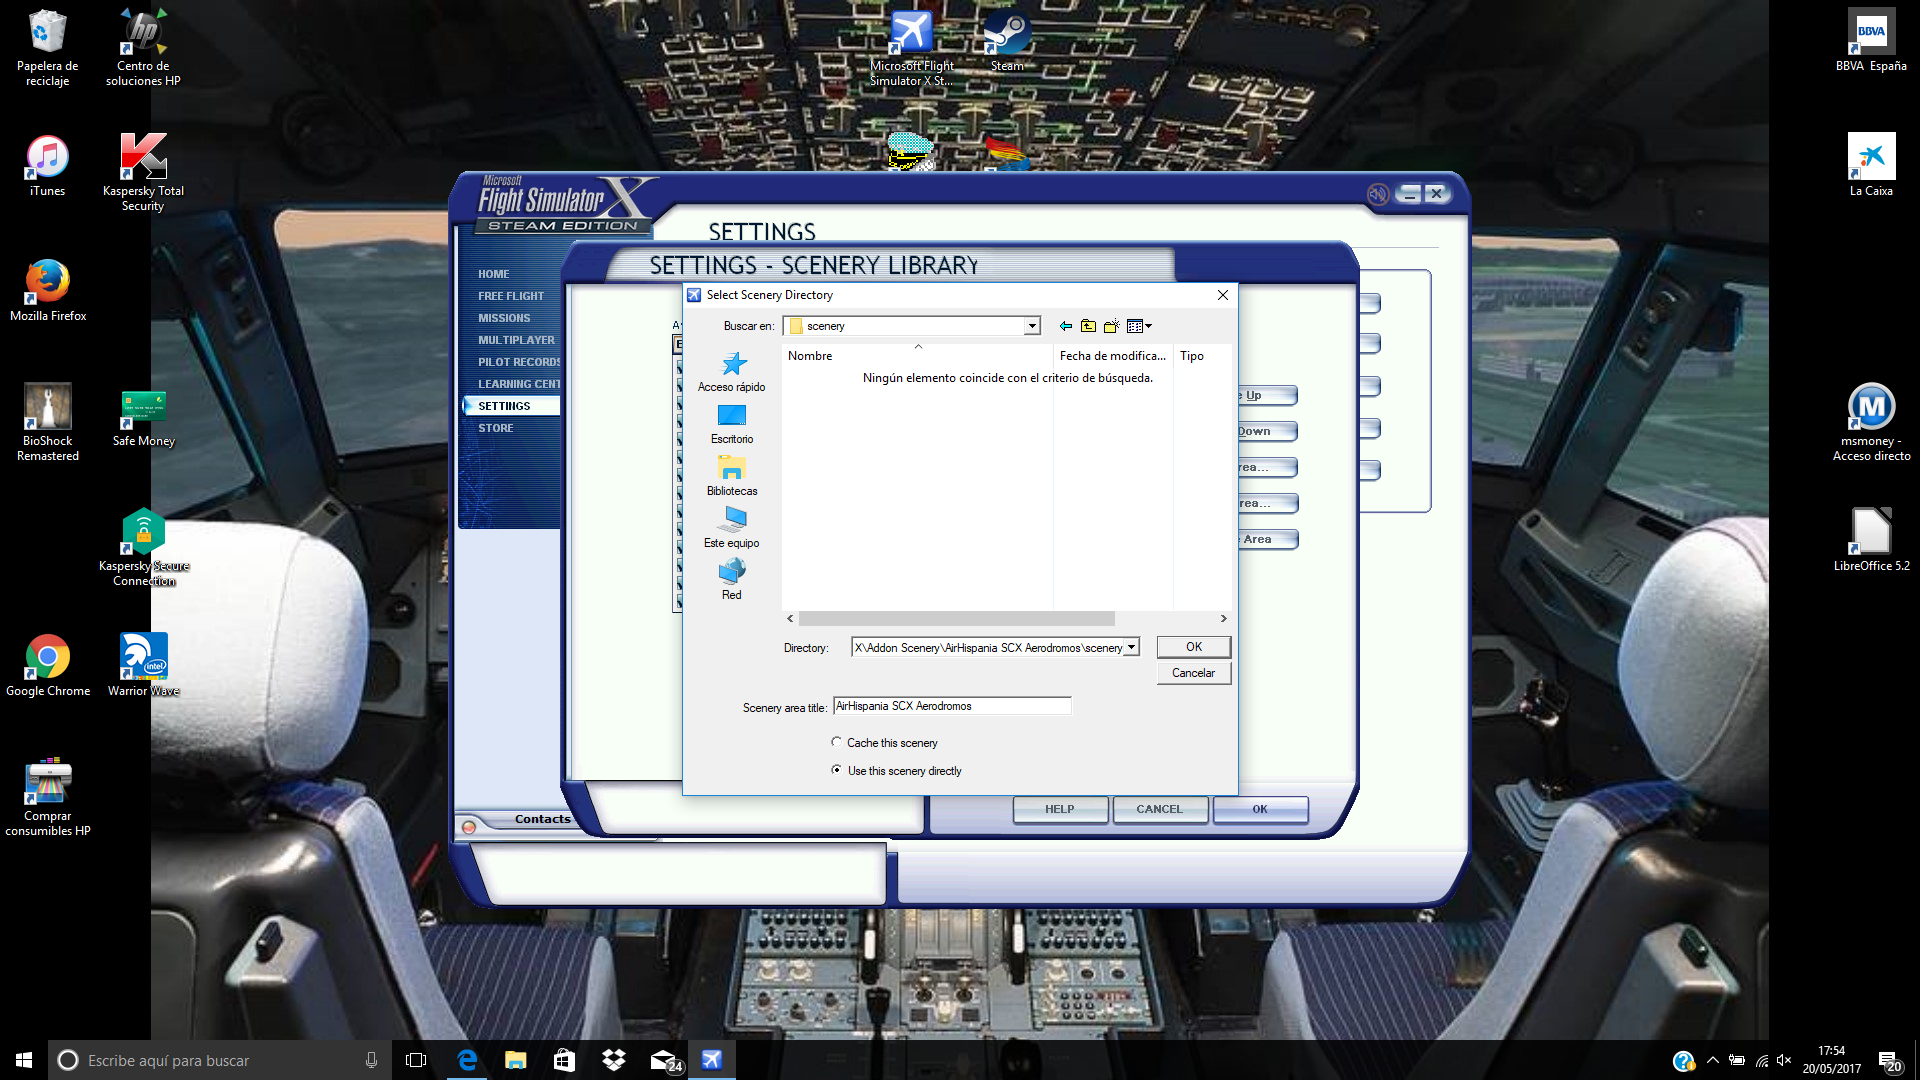The image size is (1920, 1080).
Task: Go to Missions in sidebar menu
Action: [504, 318]
